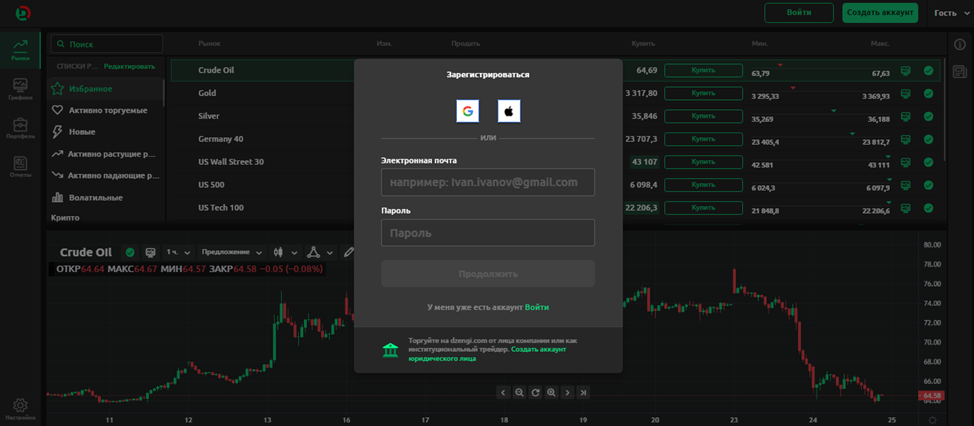The height and width of the screenshot is (426, 974).
Task: Open the Портфели section in the sidebar
Action: 20,127
